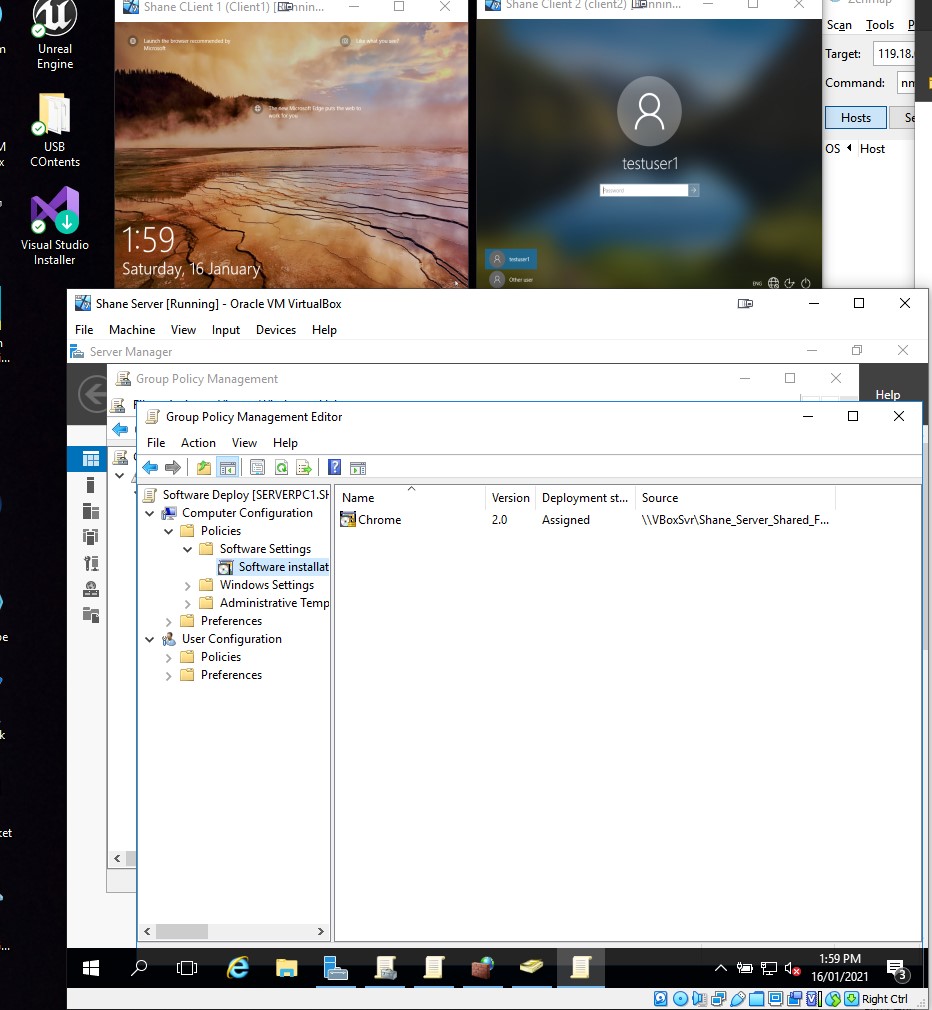Image resolution: width=932 pixels, height=1010 pixels.
Task: Expand Preferences under User Configuration
Action: (169, 676)
